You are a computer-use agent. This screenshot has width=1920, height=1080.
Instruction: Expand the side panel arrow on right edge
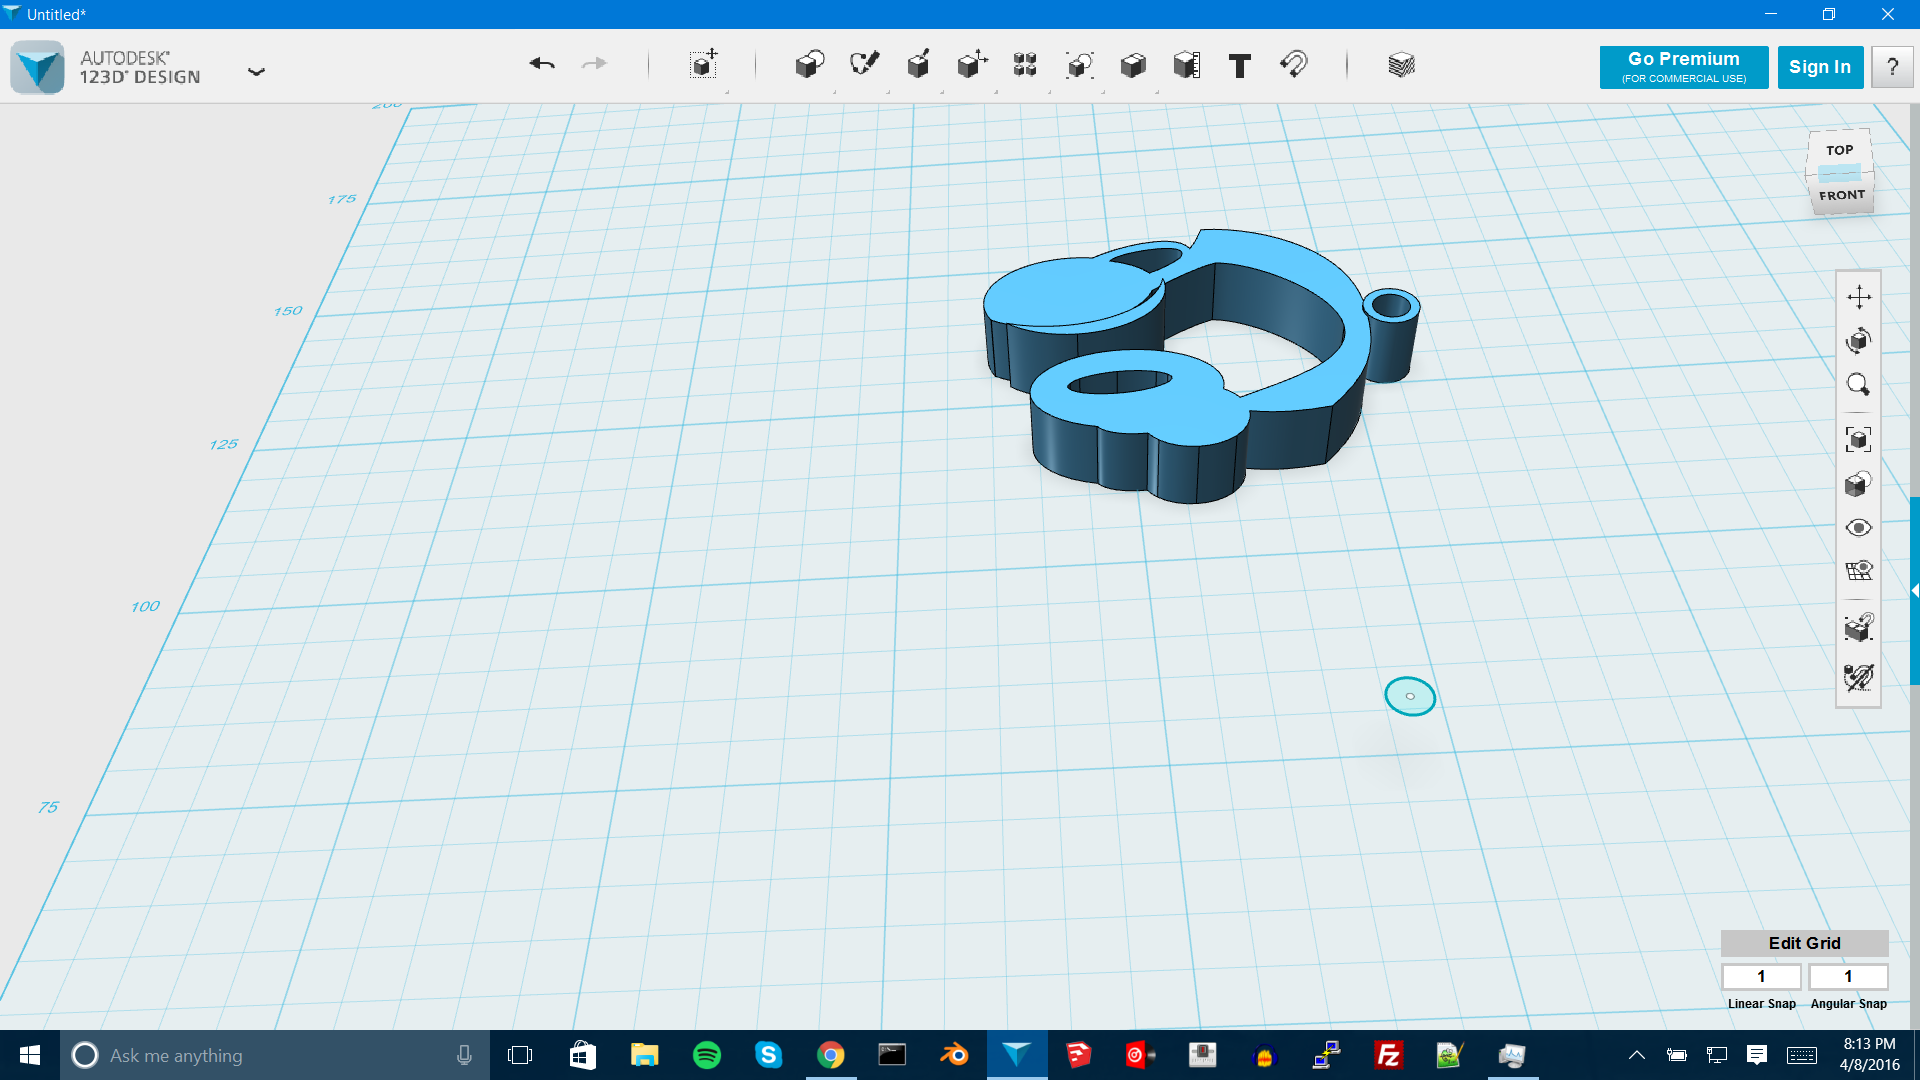point(1915,591)
